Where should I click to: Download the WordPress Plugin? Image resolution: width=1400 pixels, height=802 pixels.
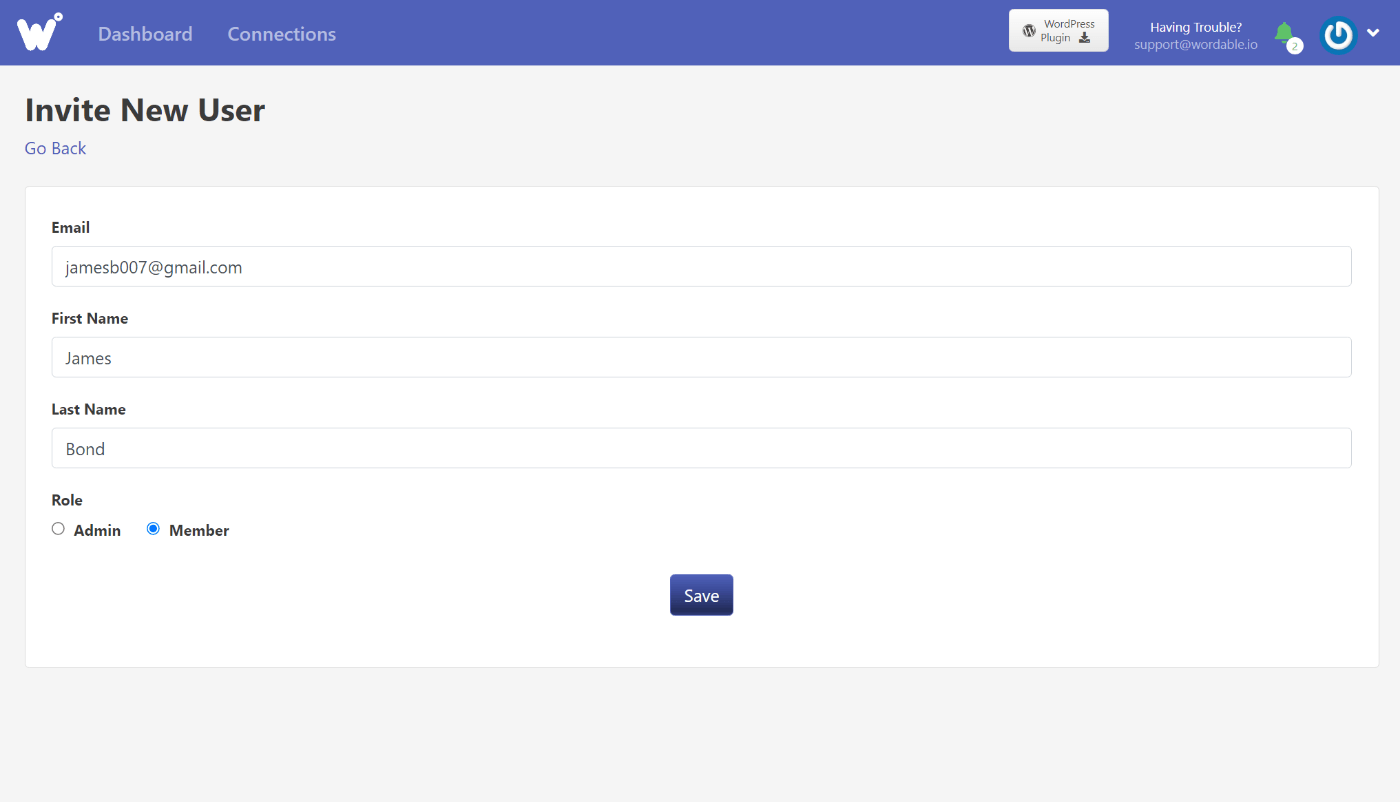tap(1059, 31)
